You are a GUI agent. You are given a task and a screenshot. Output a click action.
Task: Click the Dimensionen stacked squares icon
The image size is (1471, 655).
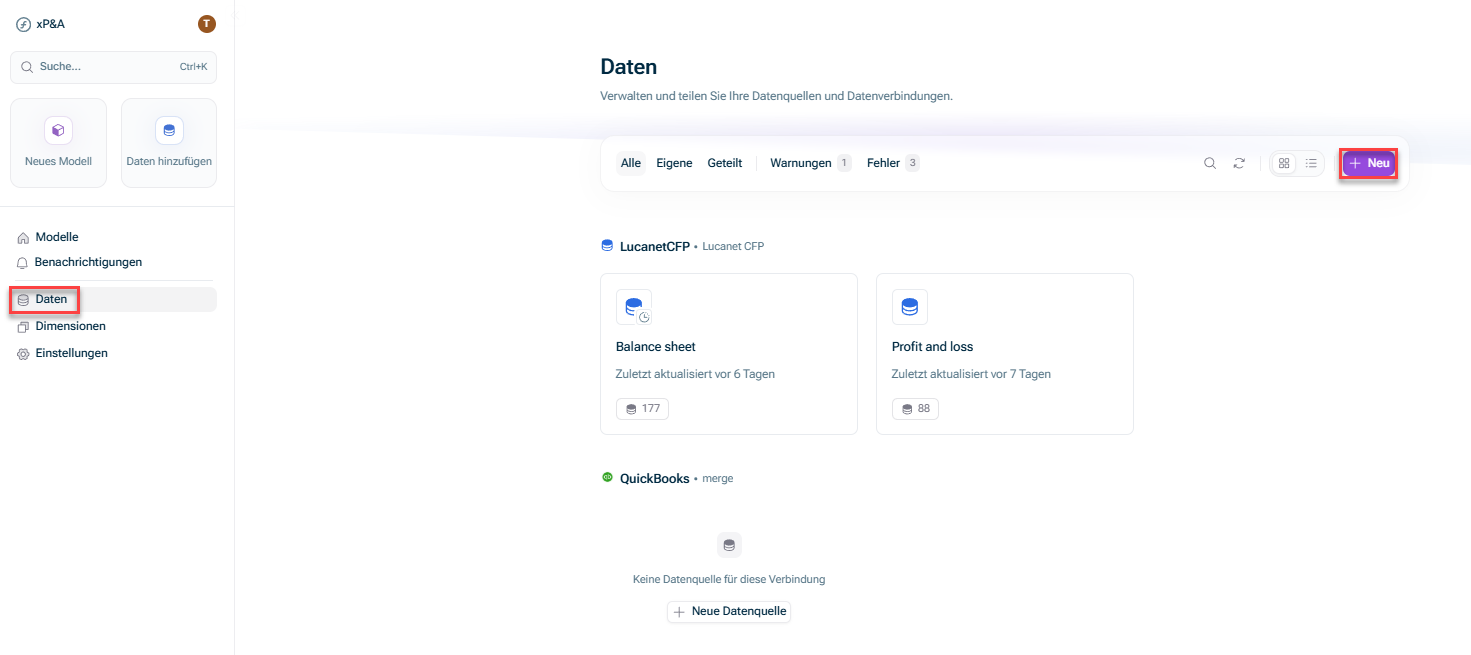point(24,327)
